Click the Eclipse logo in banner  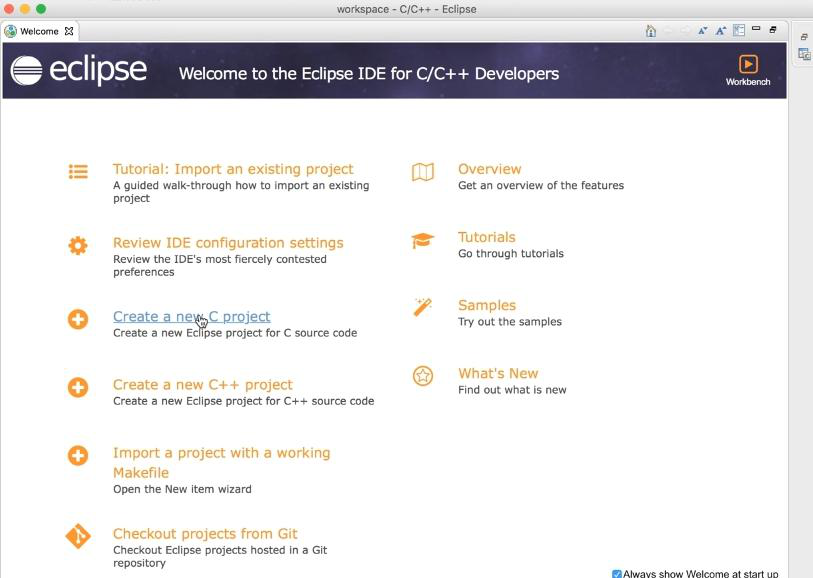click(79, 70)
